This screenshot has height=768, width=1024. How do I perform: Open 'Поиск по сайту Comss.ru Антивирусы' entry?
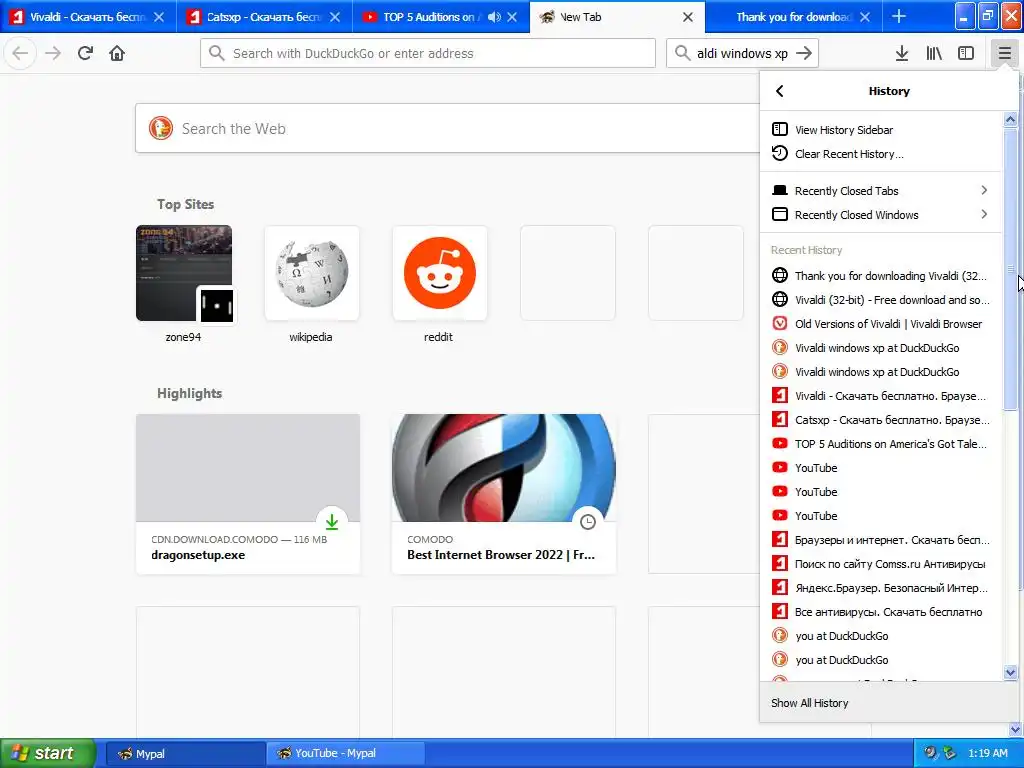880,564
